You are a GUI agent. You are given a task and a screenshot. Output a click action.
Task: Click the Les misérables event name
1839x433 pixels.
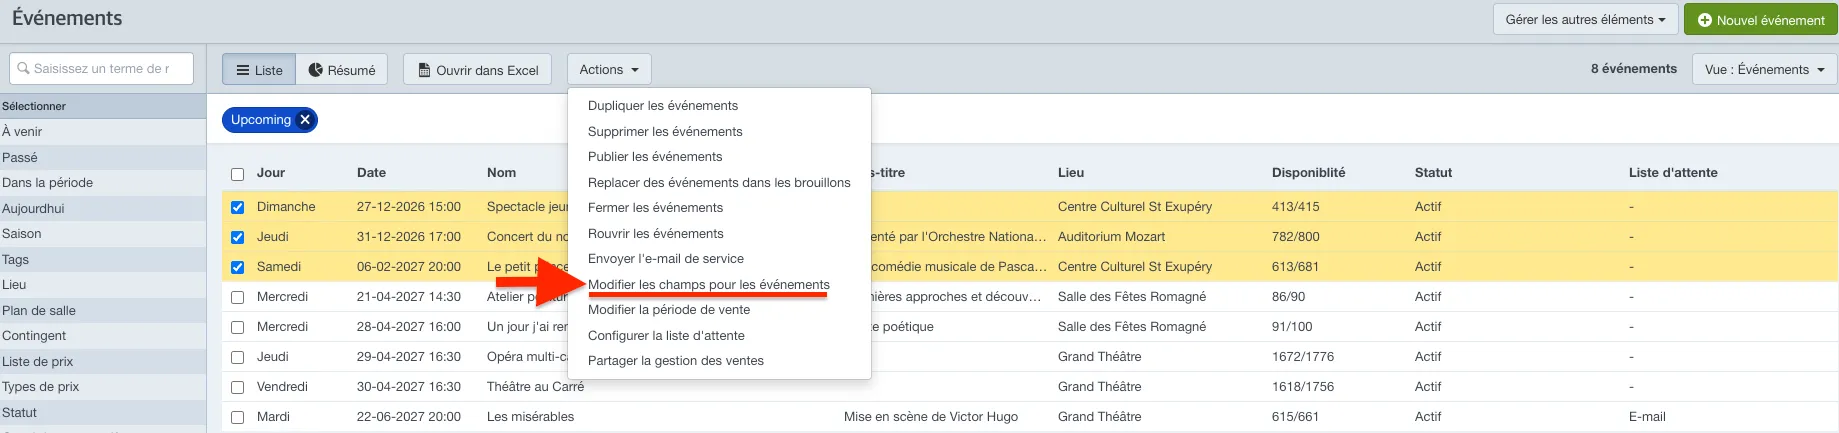pos(530,416)
